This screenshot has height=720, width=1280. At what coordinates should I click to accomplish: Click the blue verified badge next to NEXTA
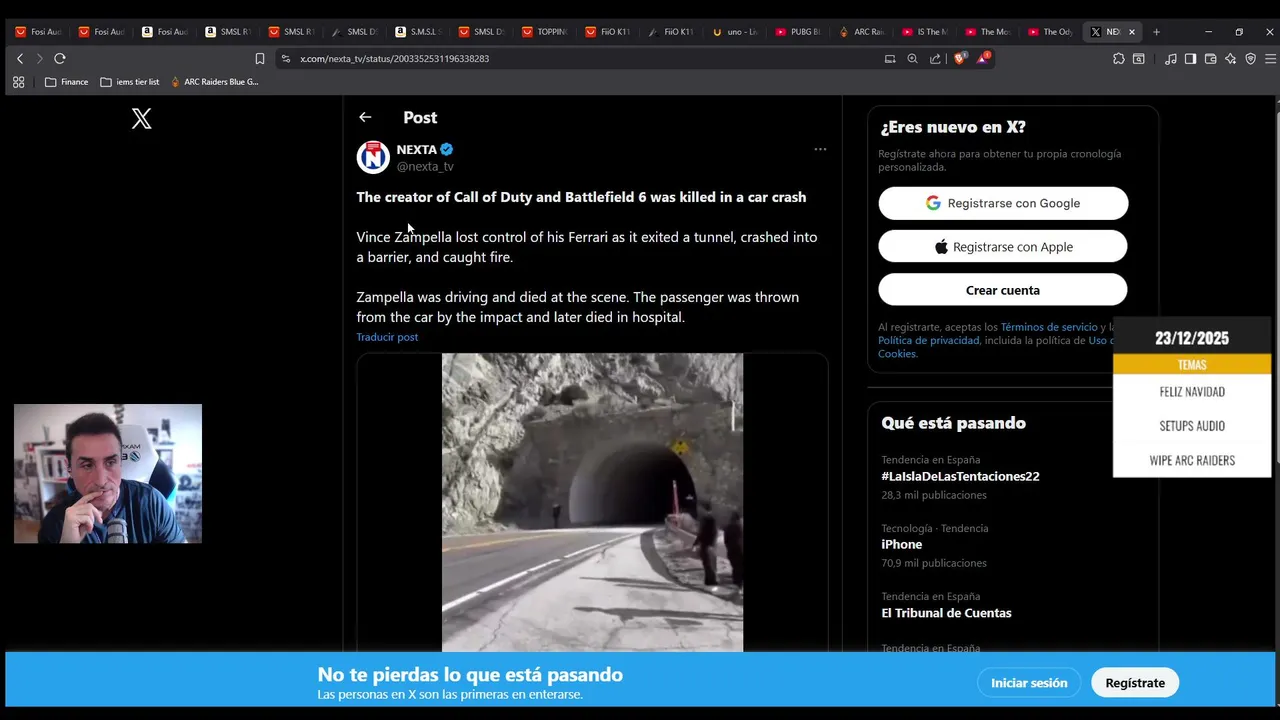447,149
